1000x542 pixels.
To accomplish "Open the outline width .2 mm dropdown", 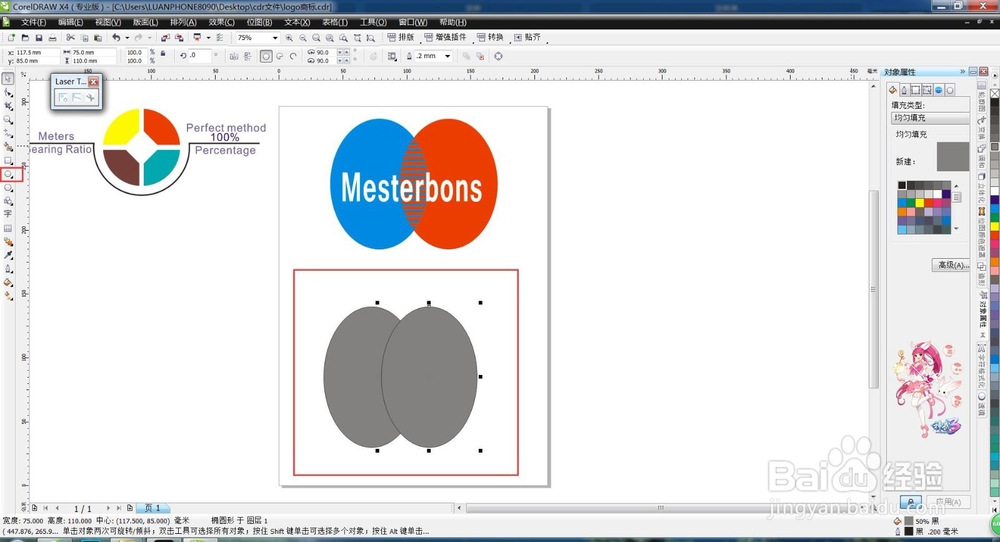I will tap(448, 56).
